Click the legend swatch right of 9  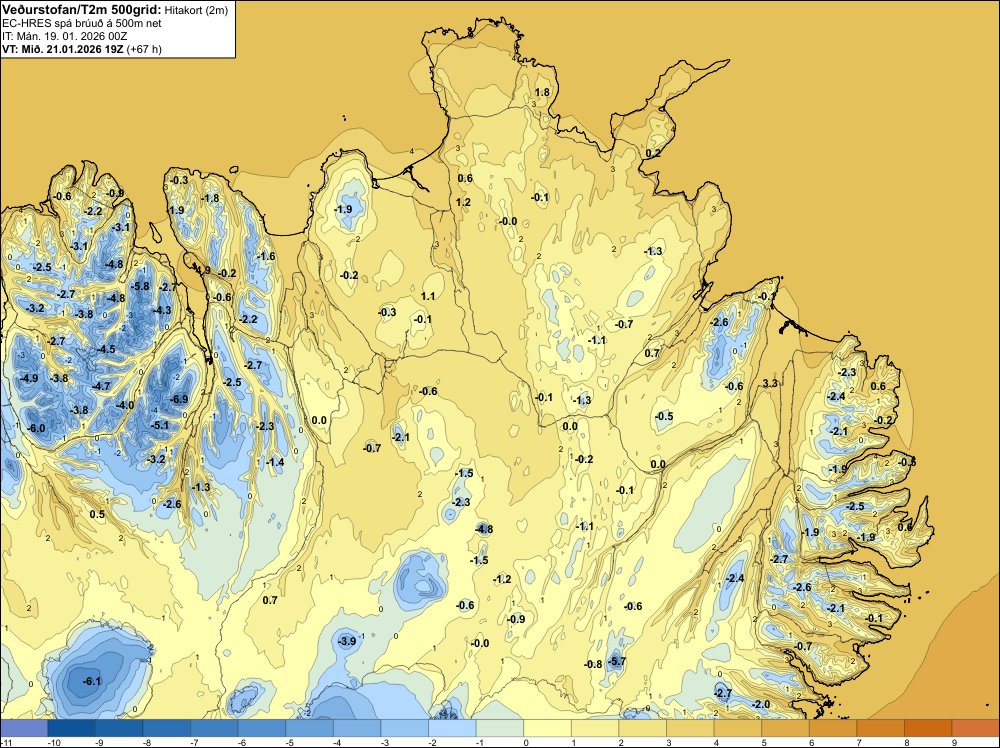[975, 728]
